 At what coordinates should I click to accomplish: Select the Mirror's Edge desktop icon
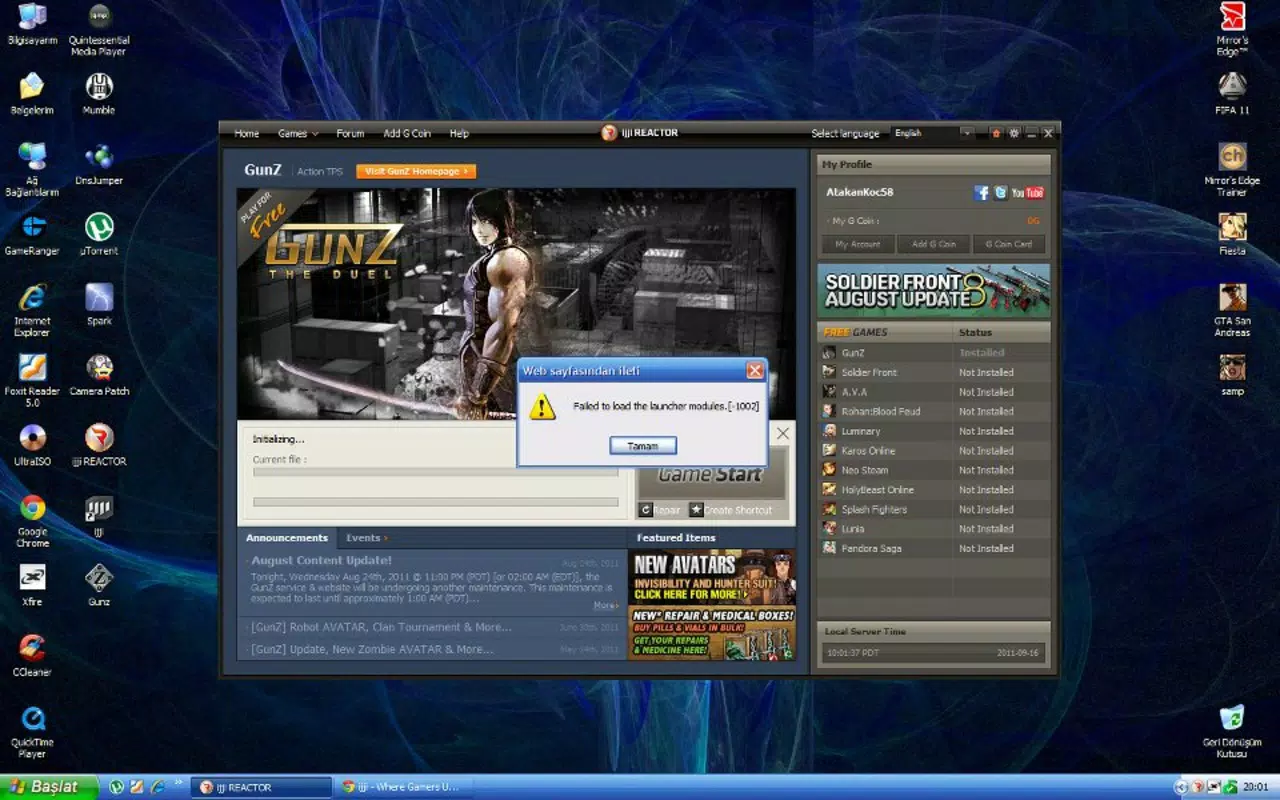[1232, 29]
